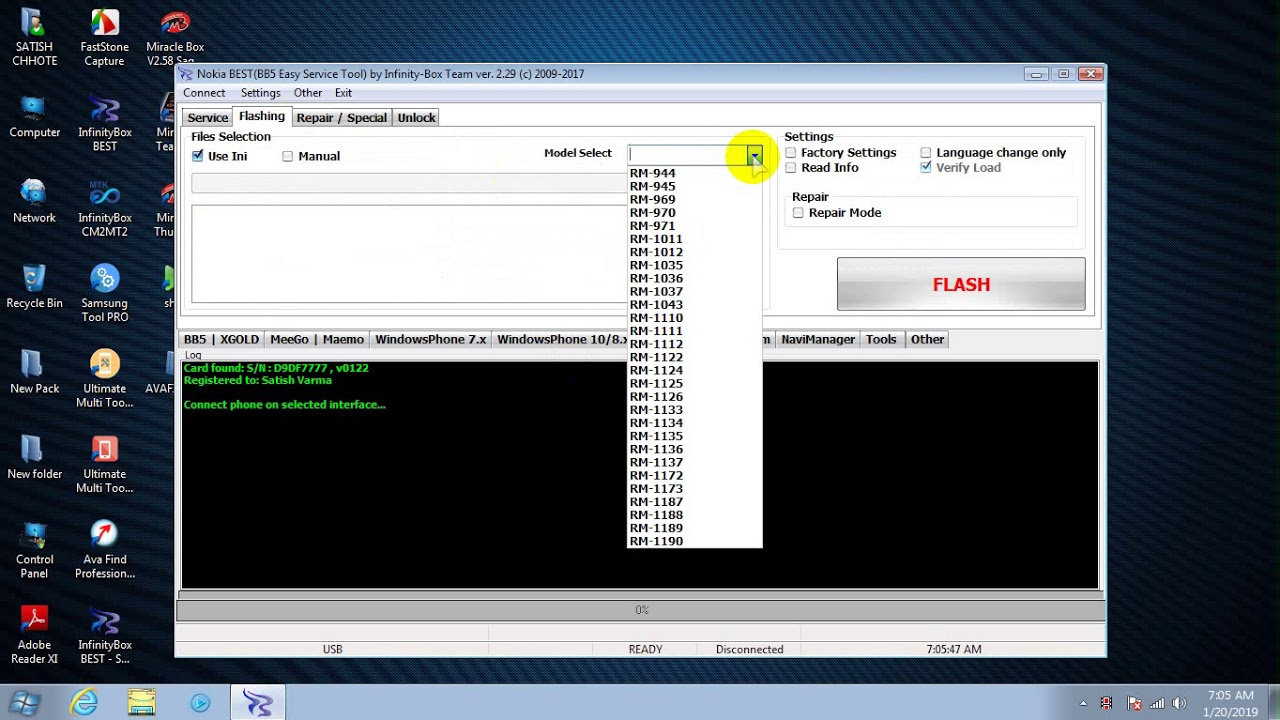Choose RM-969 from the model list
This screenshot has width=1280, height=720.
(x=694, y=199)
